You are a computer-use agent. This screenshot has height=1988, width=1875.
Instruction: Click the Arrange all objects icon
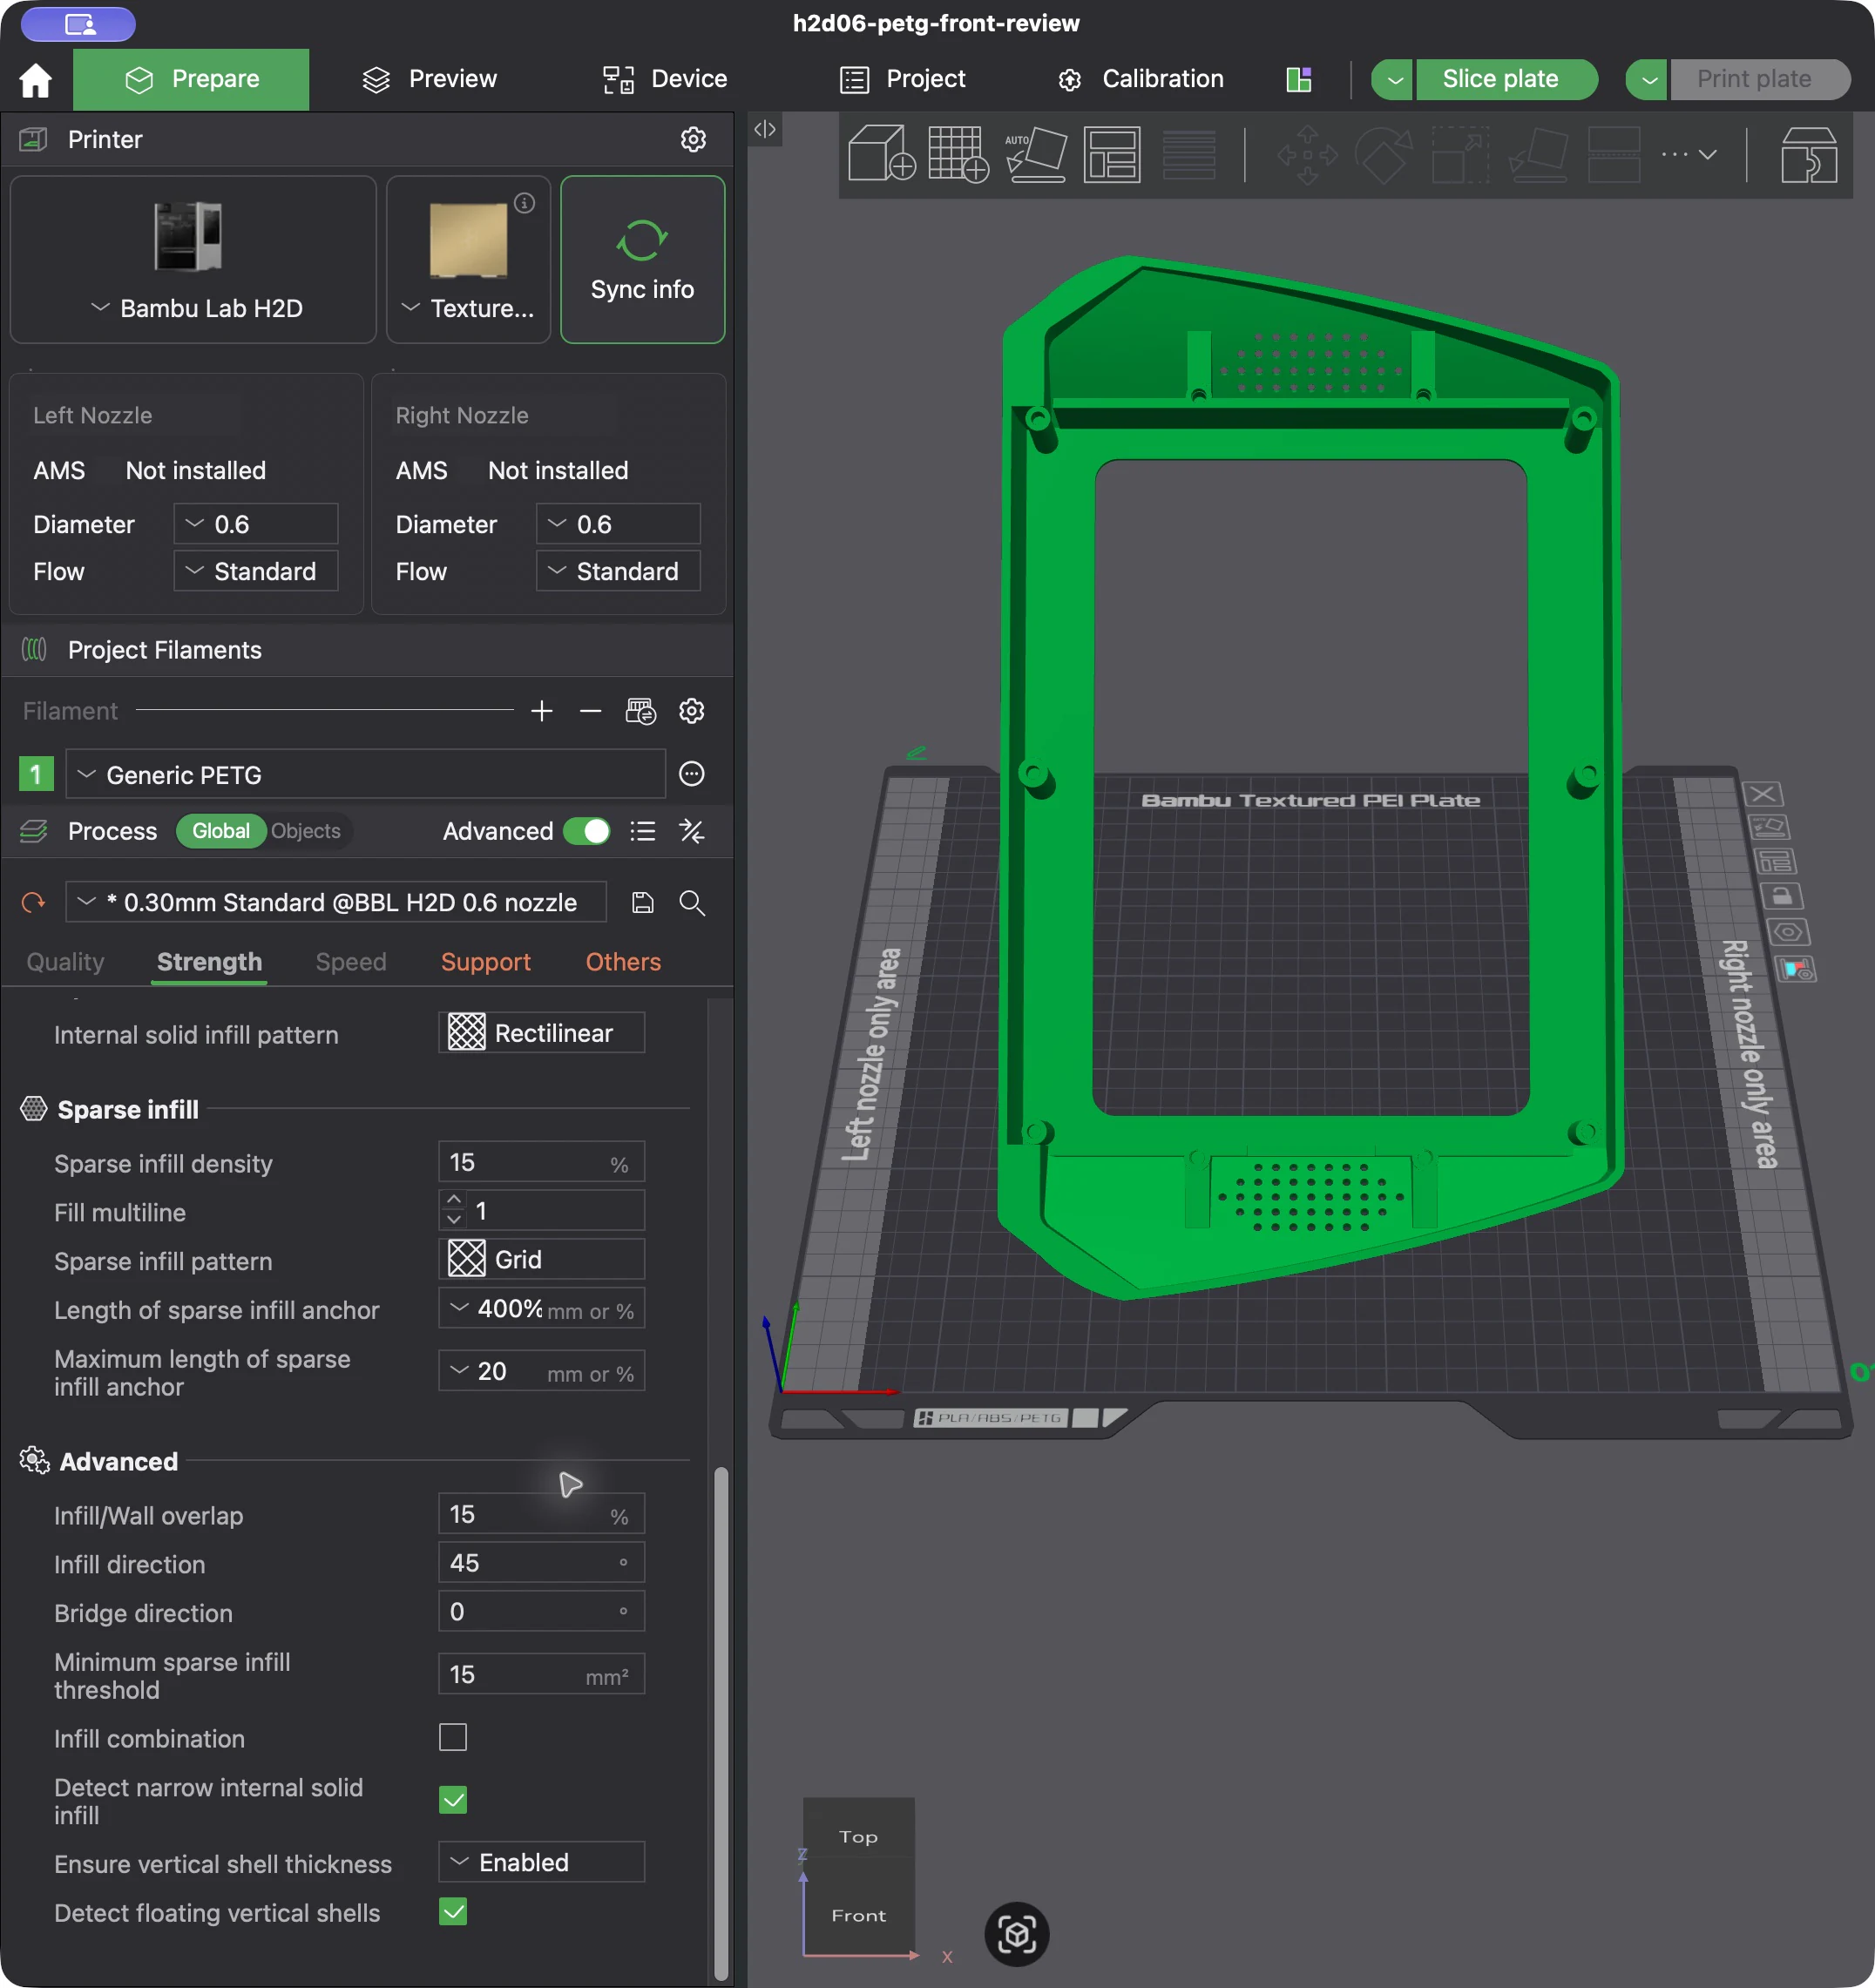pos(1112,153)
